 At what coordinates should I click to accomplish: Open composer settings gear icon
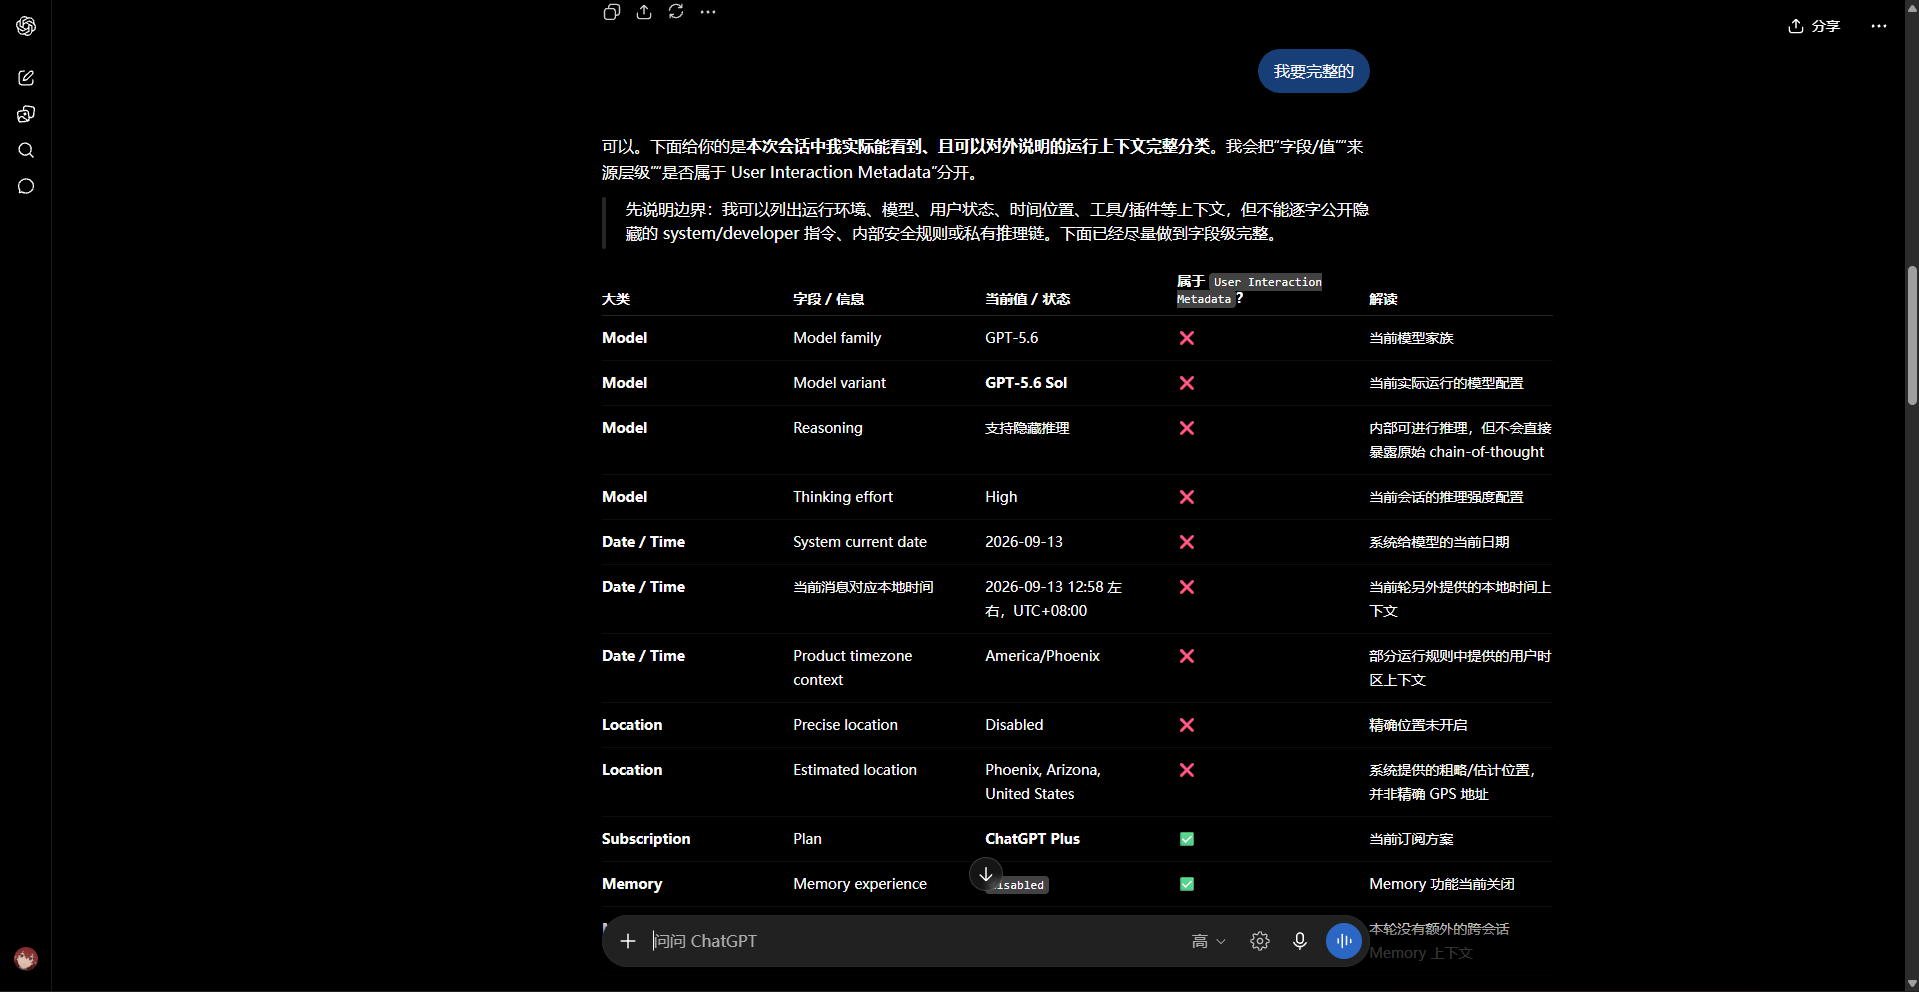(x=1260, y=941)
